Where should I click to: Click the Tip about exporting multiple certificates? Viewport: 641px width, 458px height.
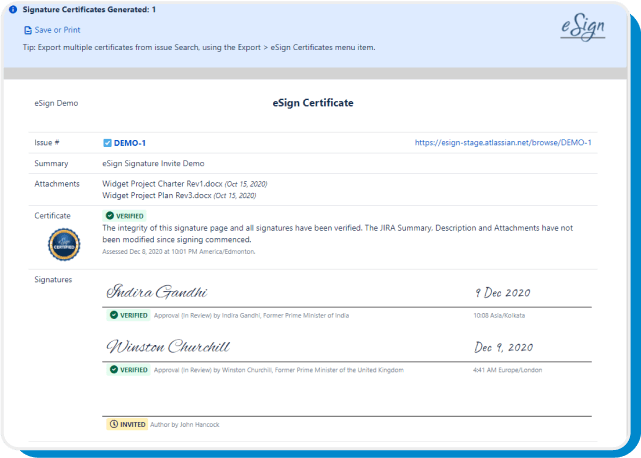(199, 47)
